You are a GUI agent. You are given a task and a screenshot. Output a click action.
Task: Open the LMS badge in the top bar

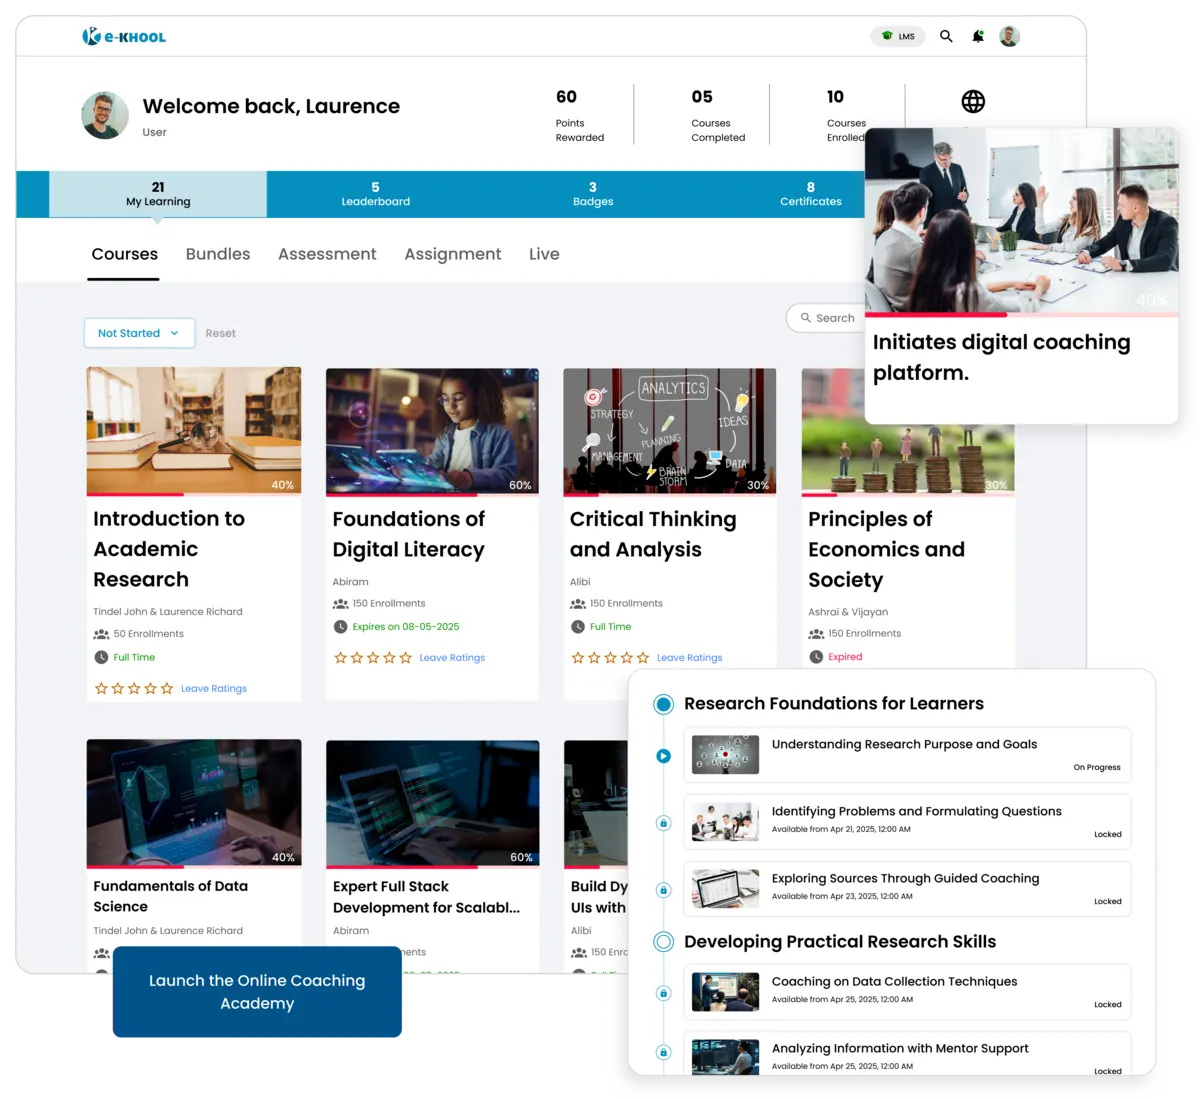897,36
